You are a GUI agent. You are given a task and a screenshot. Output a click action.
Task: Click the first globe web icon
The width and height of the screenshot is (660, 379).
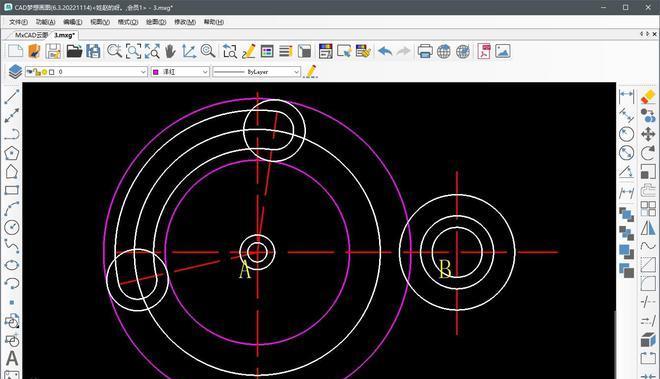coord(444,51)
